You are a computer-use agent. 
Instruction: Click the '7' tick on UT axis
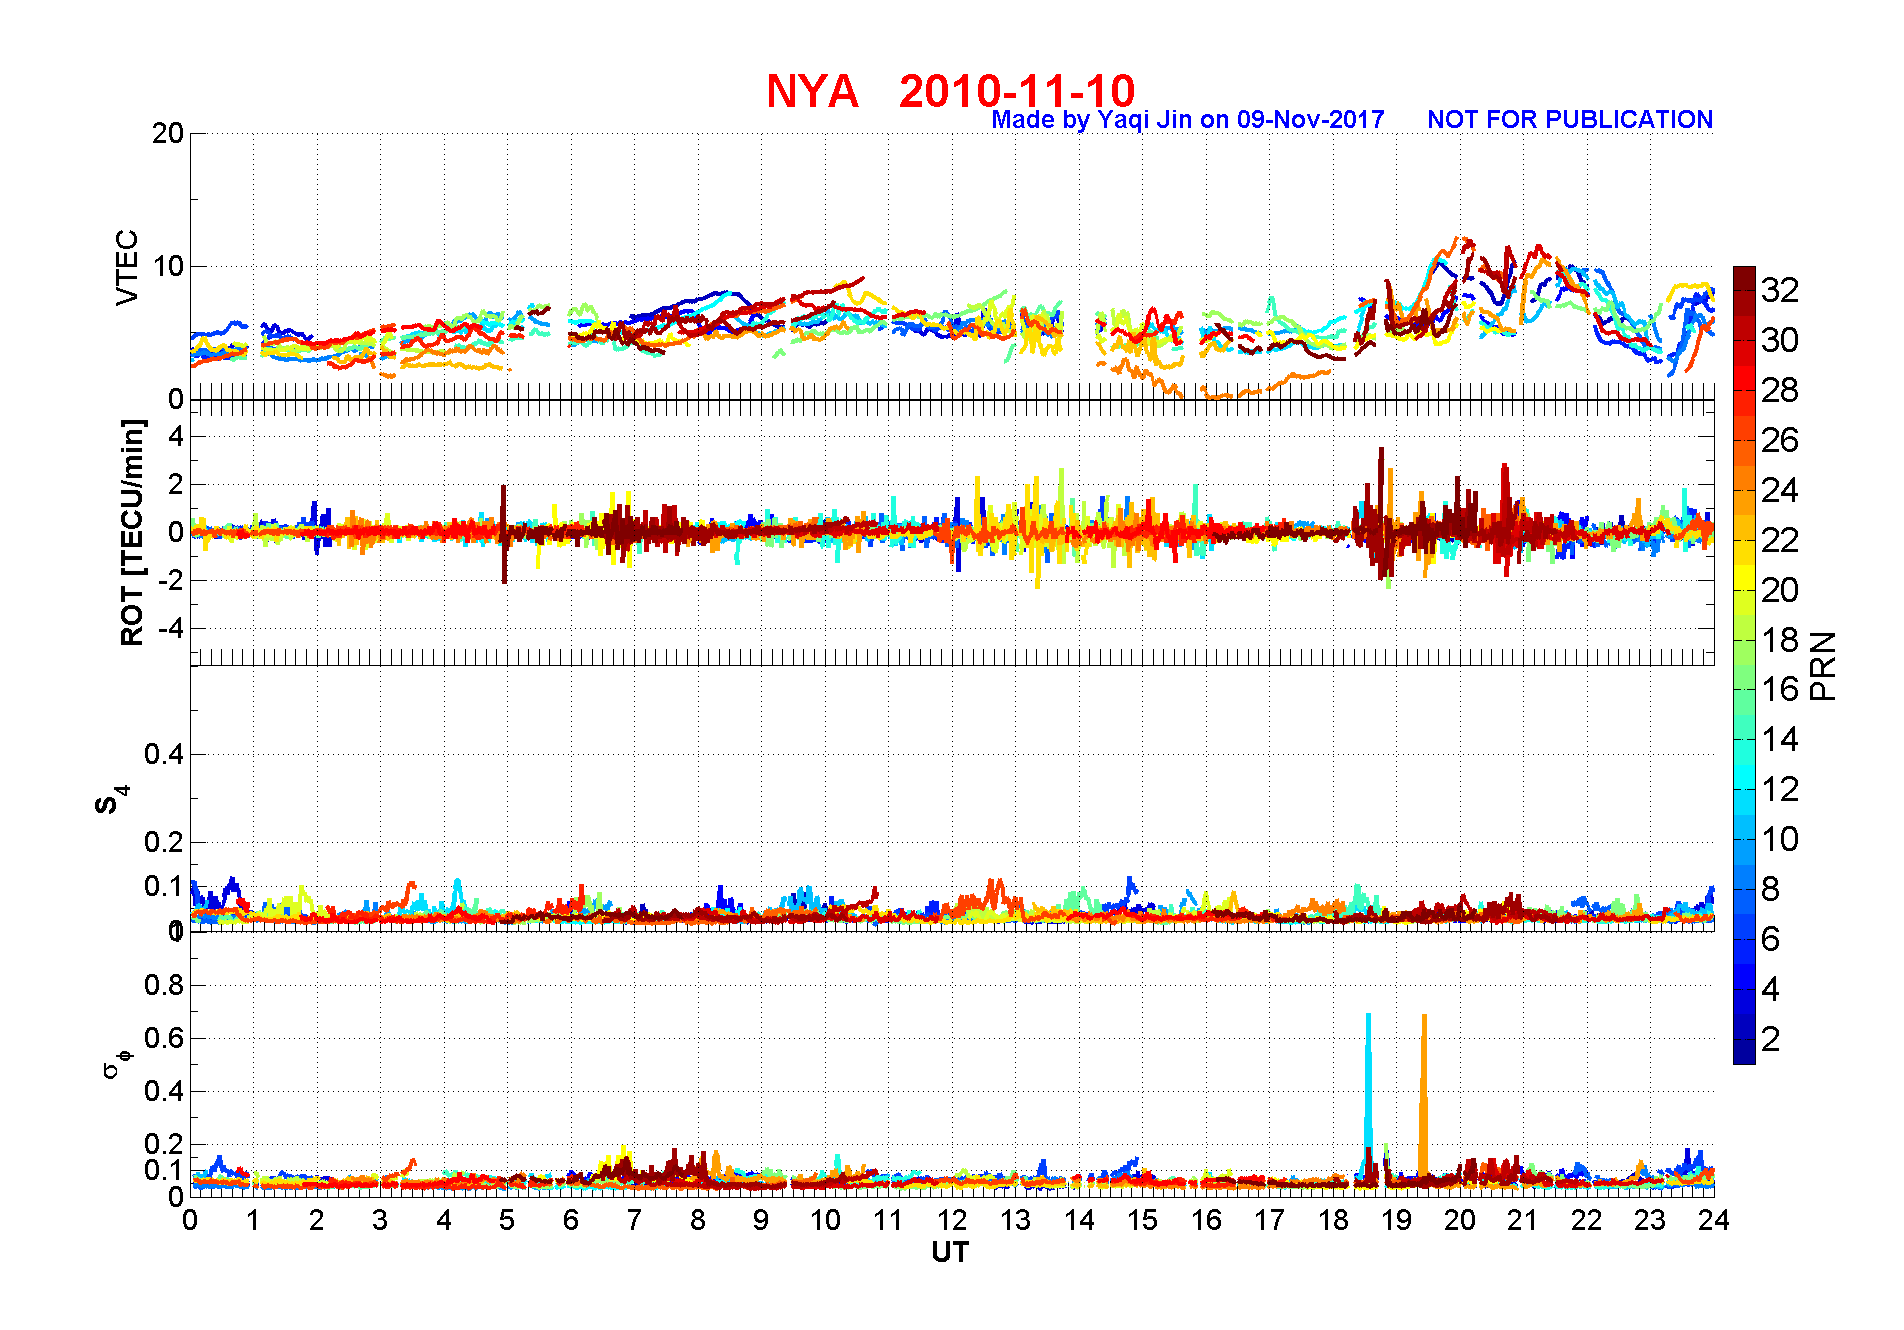634,1220
